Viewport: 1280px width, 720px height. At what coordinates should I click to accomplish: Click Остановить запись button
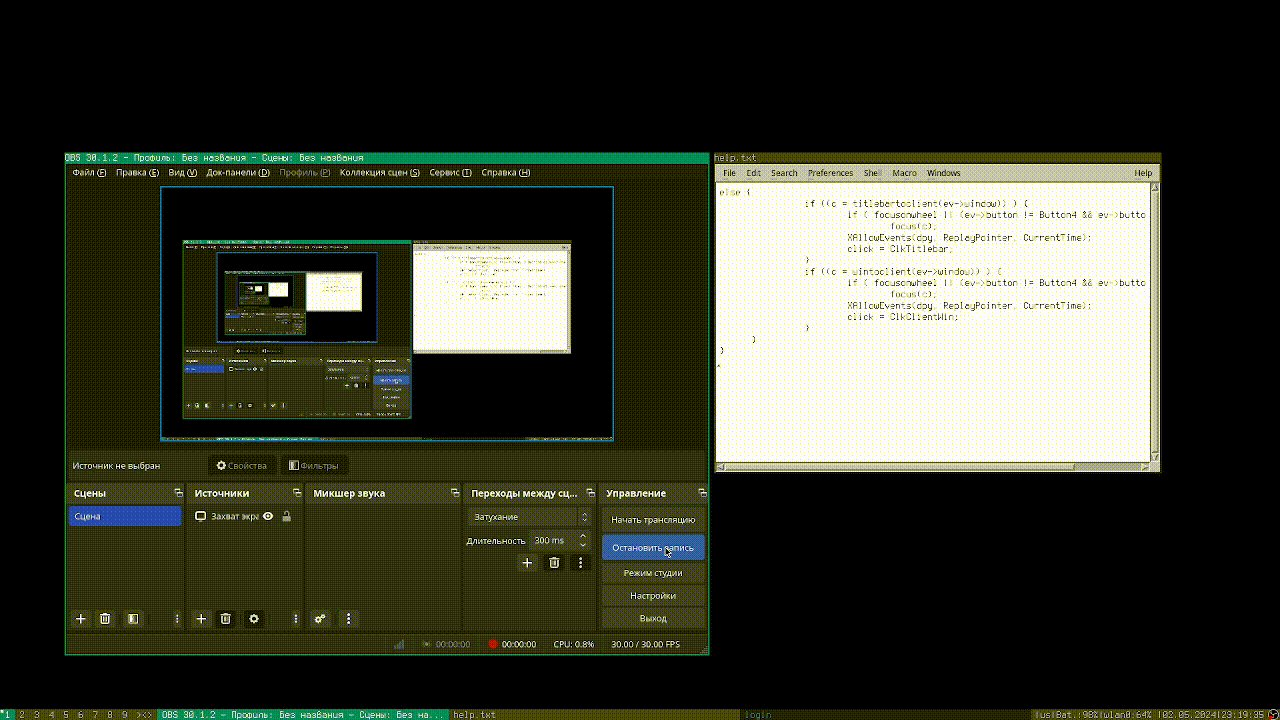pyautogui.click(x=653, y=547)
